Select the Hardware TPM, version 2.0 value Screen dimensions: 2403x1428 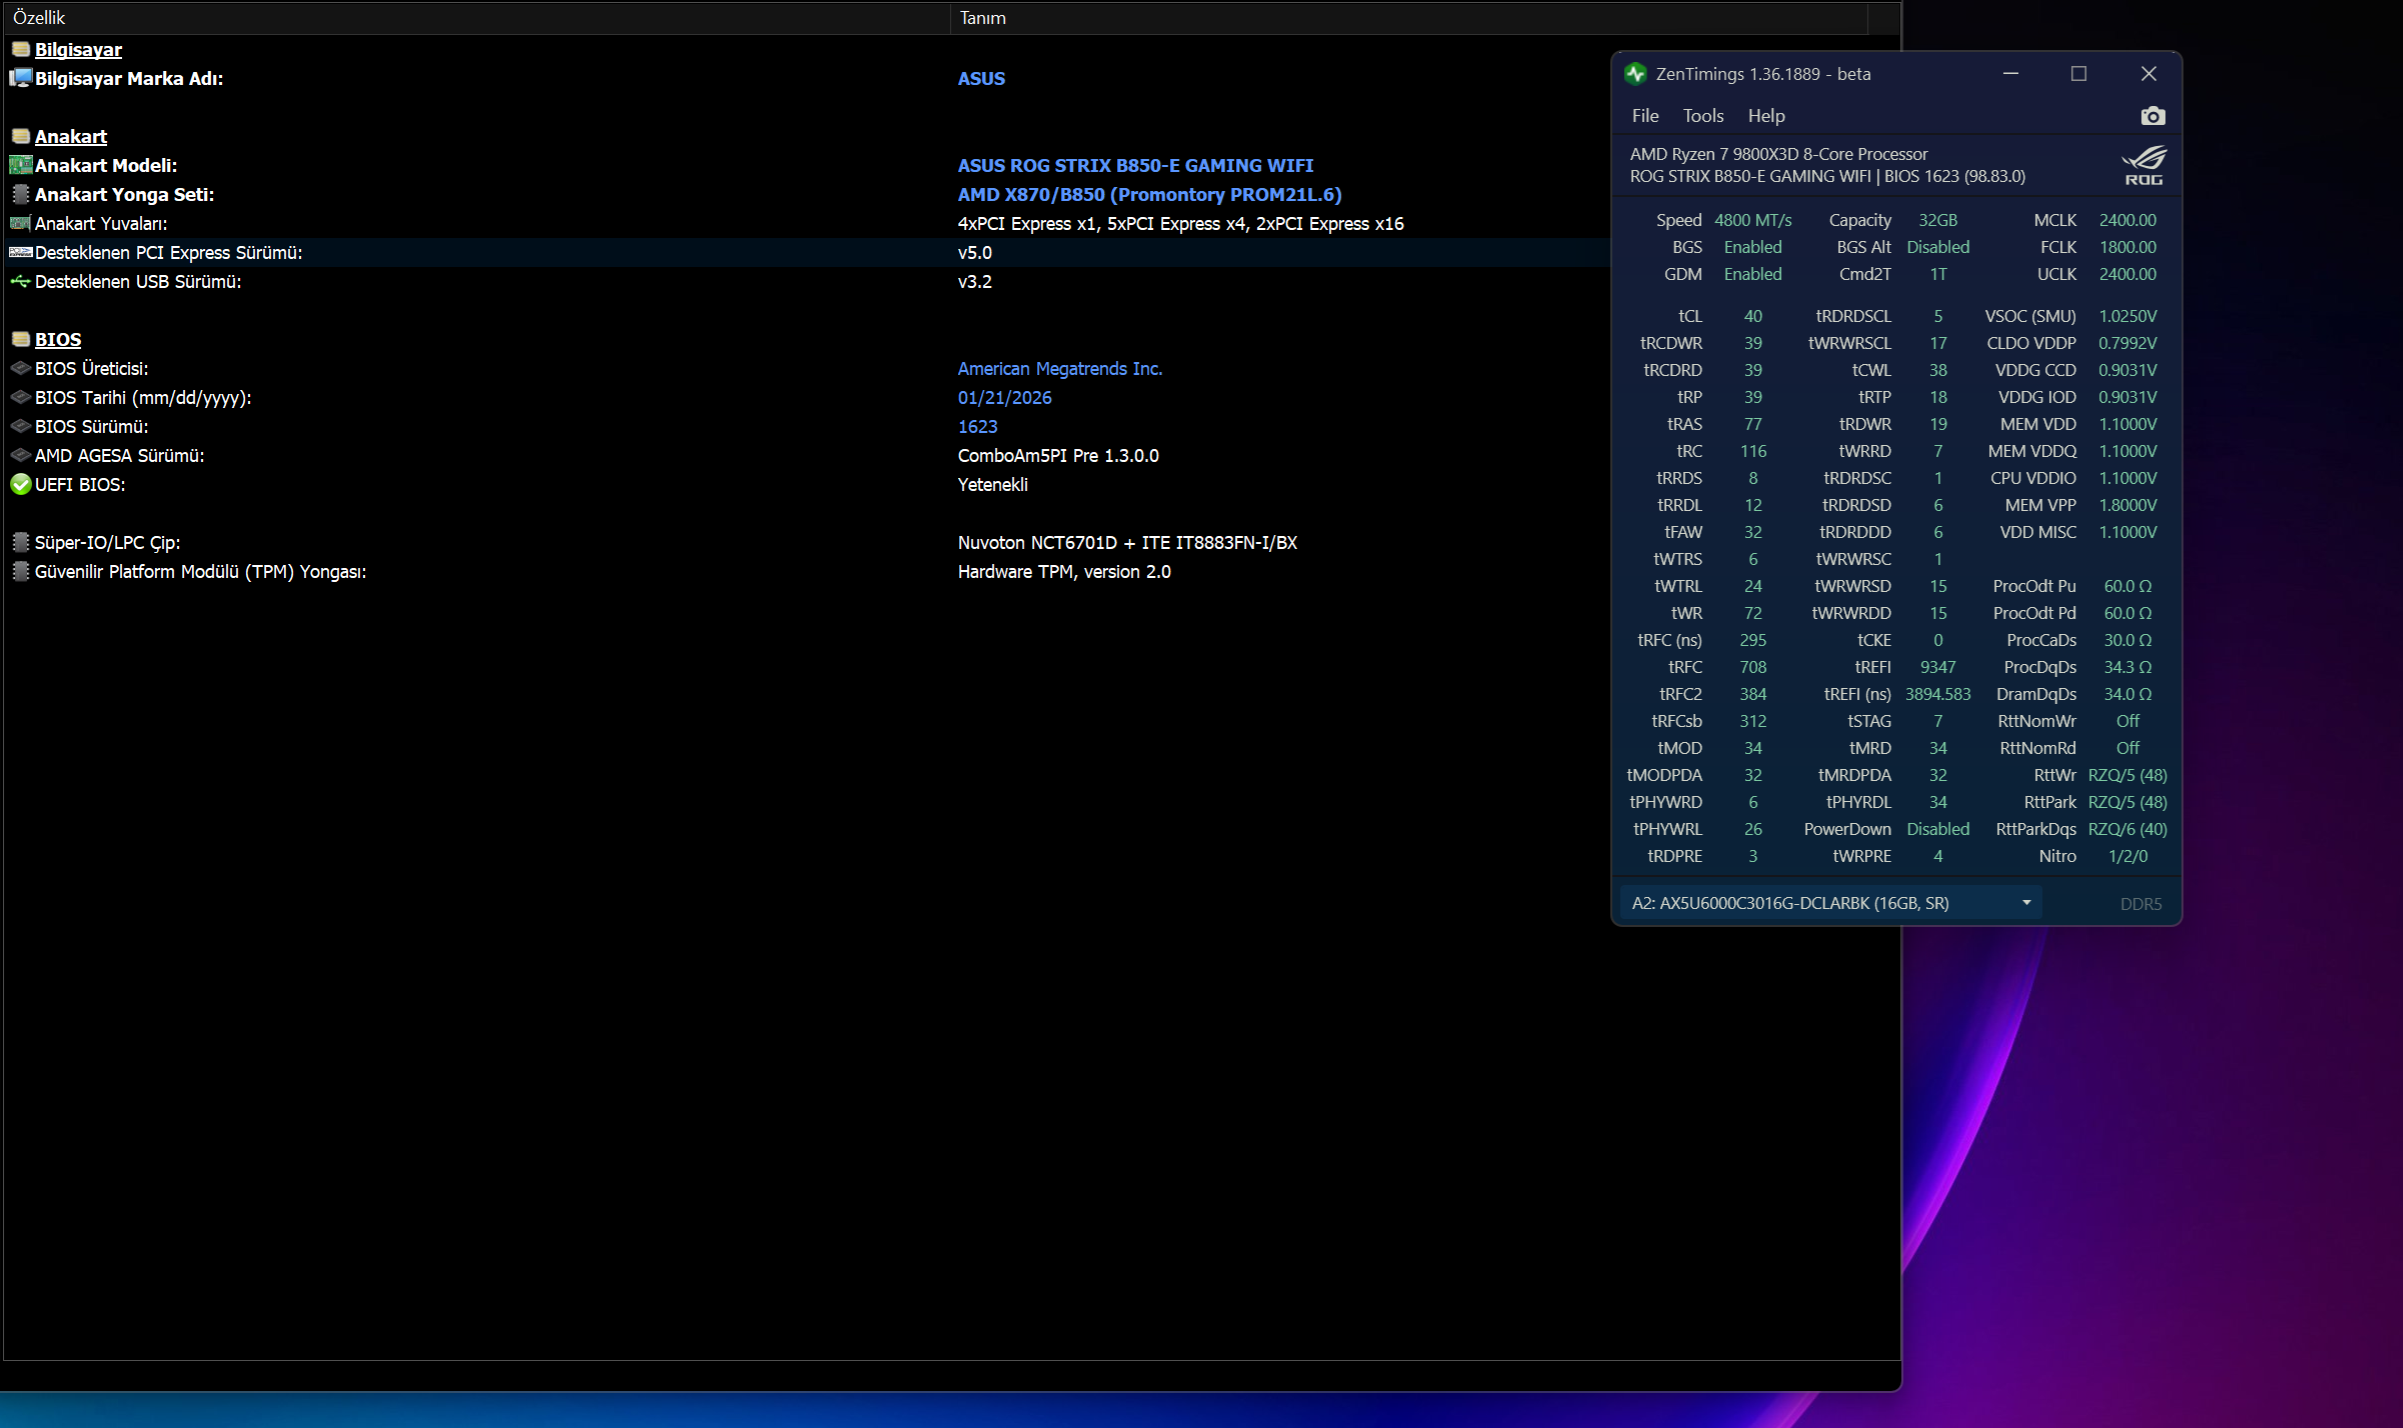[1064, 571]
